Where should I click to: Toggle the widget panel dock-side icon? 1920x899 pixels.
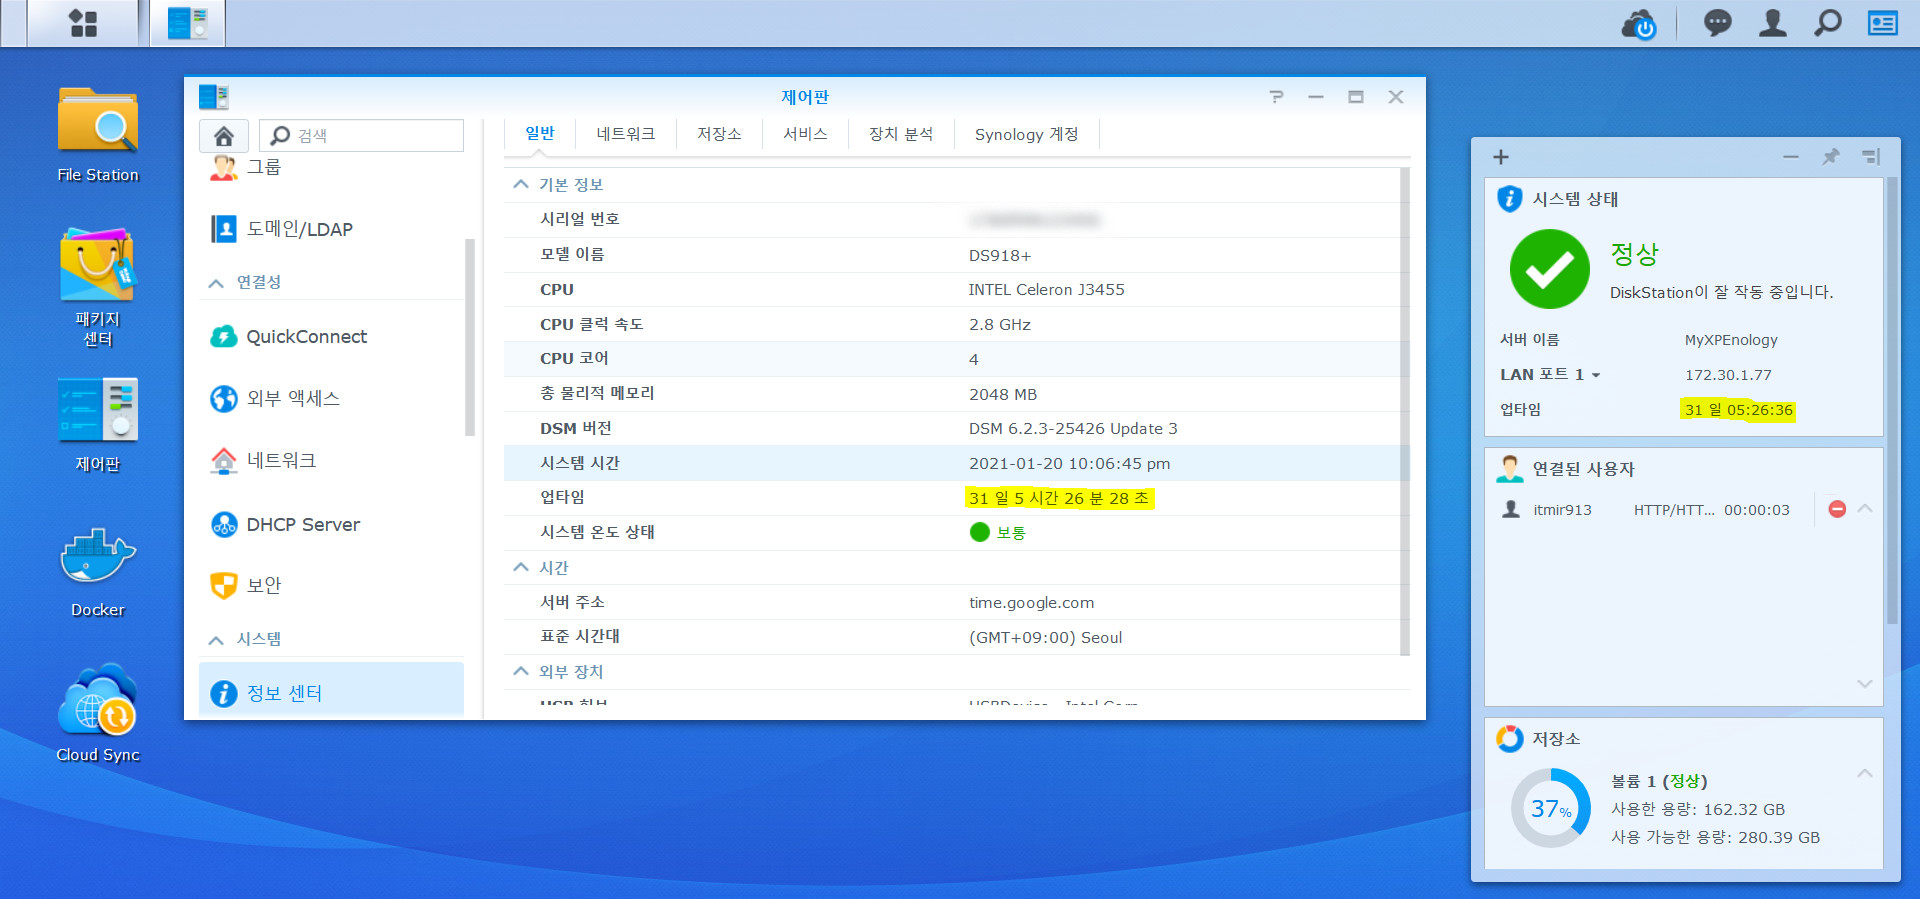tap(1871, 157)
